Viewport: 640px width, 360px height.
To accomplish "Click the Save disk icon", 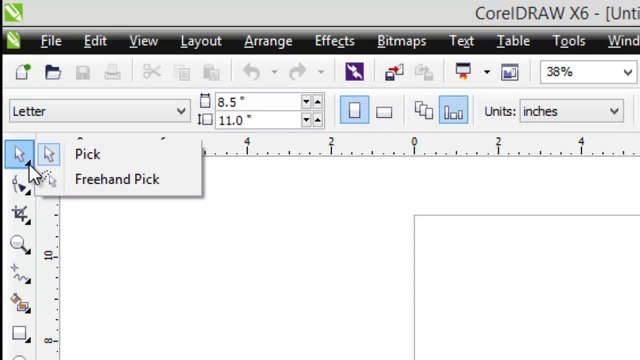I will 83,73.
